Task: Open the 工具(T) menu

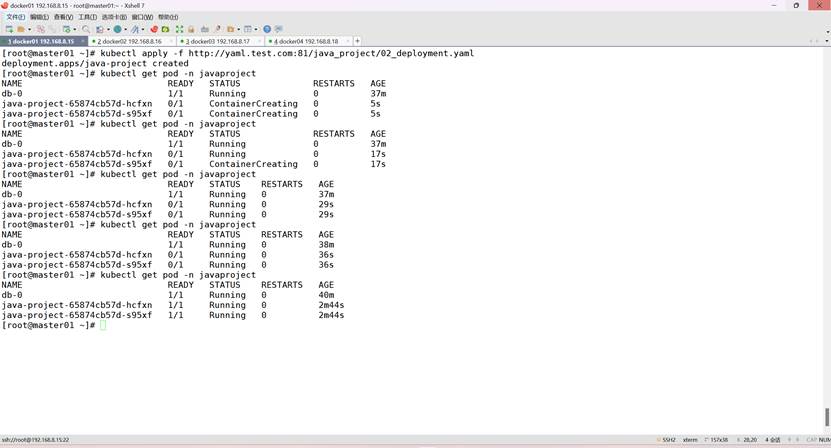Action: click(x=87, y=17)
